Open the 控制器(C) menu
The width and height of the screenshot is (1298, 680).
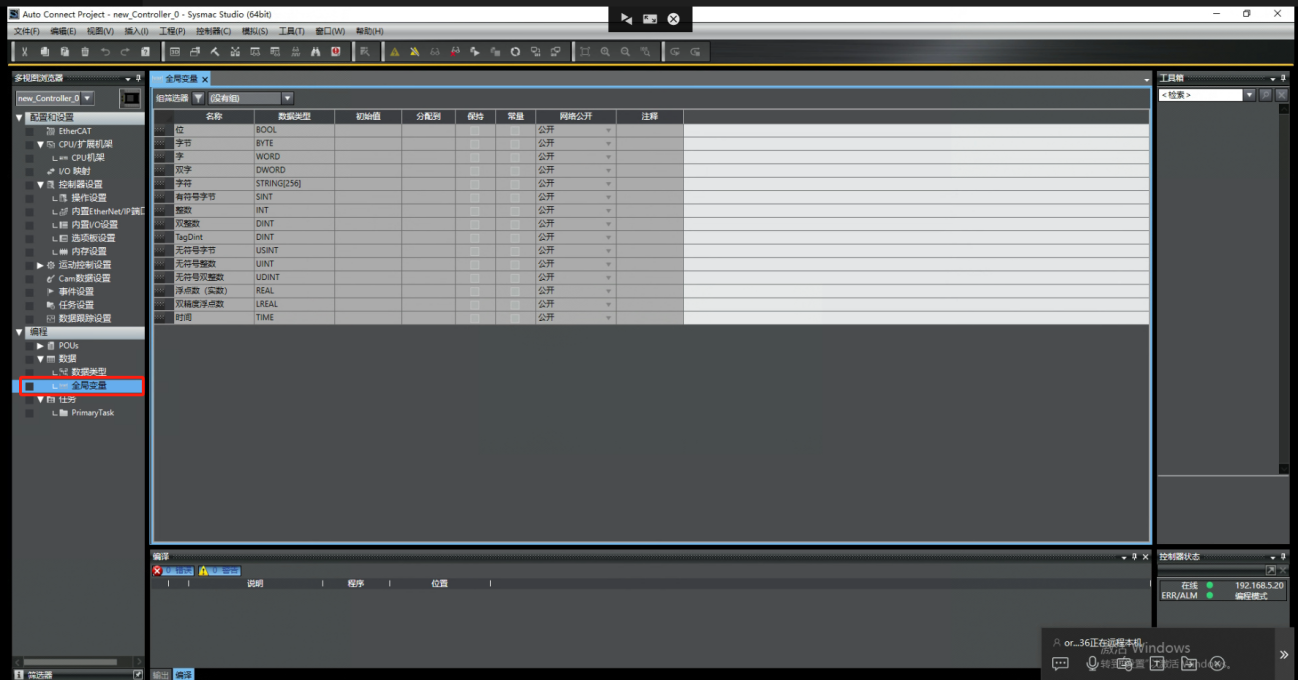click(213, 31)
